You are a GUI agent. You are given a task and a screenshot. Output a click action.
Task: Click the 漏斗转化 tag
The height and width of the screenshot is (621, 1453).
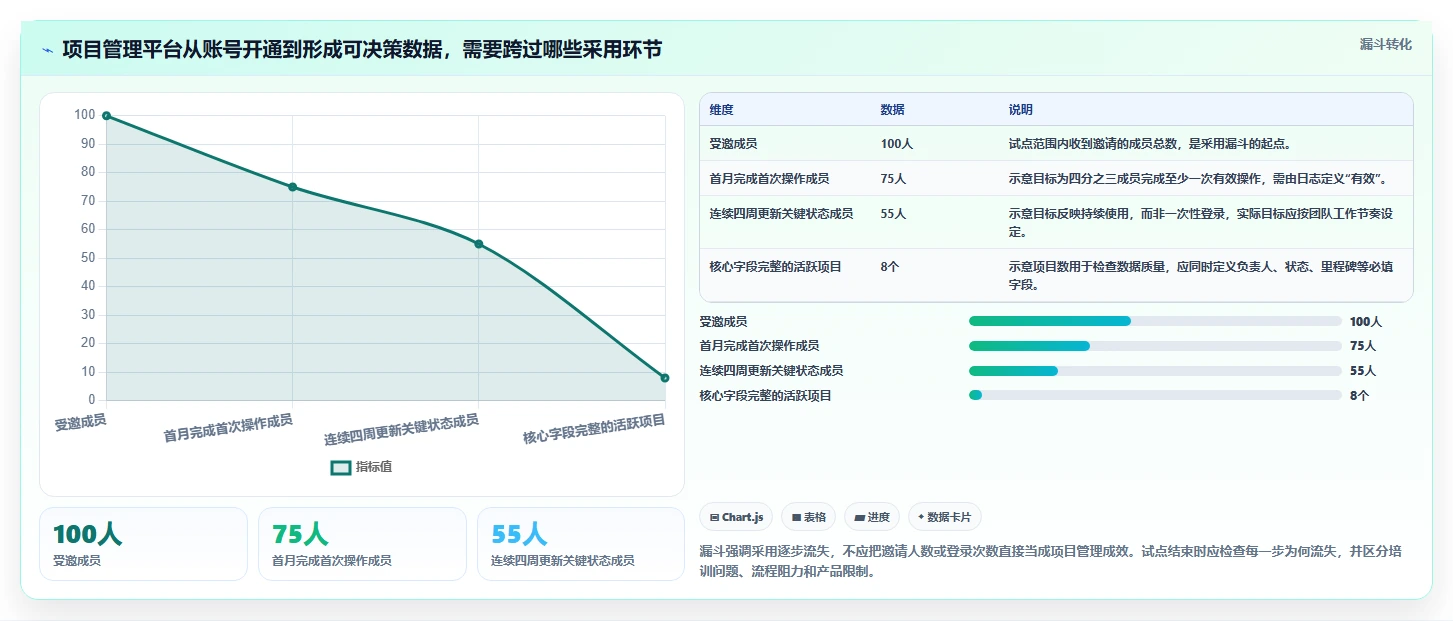1386,44
